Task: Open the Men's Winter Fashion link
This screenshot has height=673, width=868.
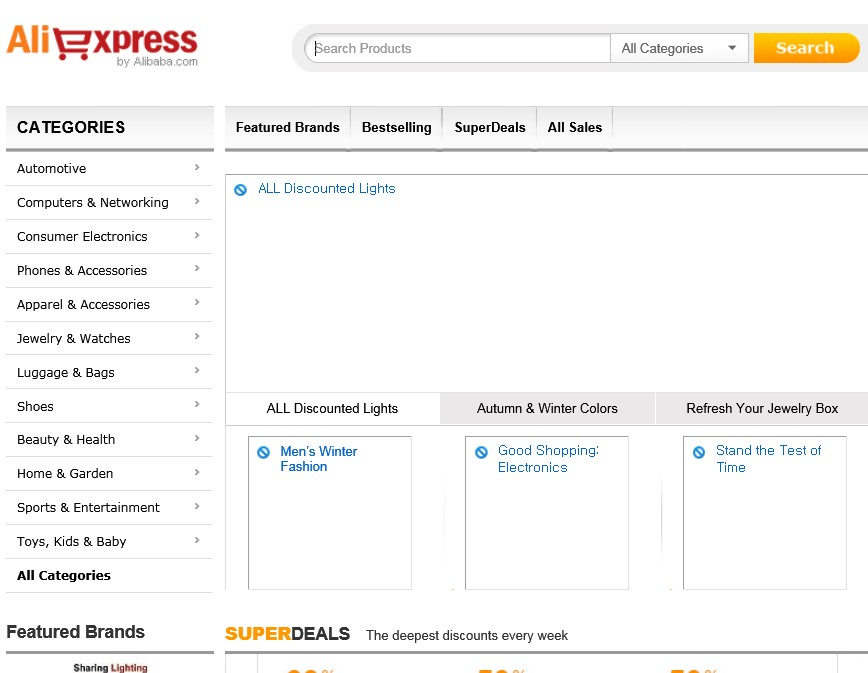Action: pos(319,459)
